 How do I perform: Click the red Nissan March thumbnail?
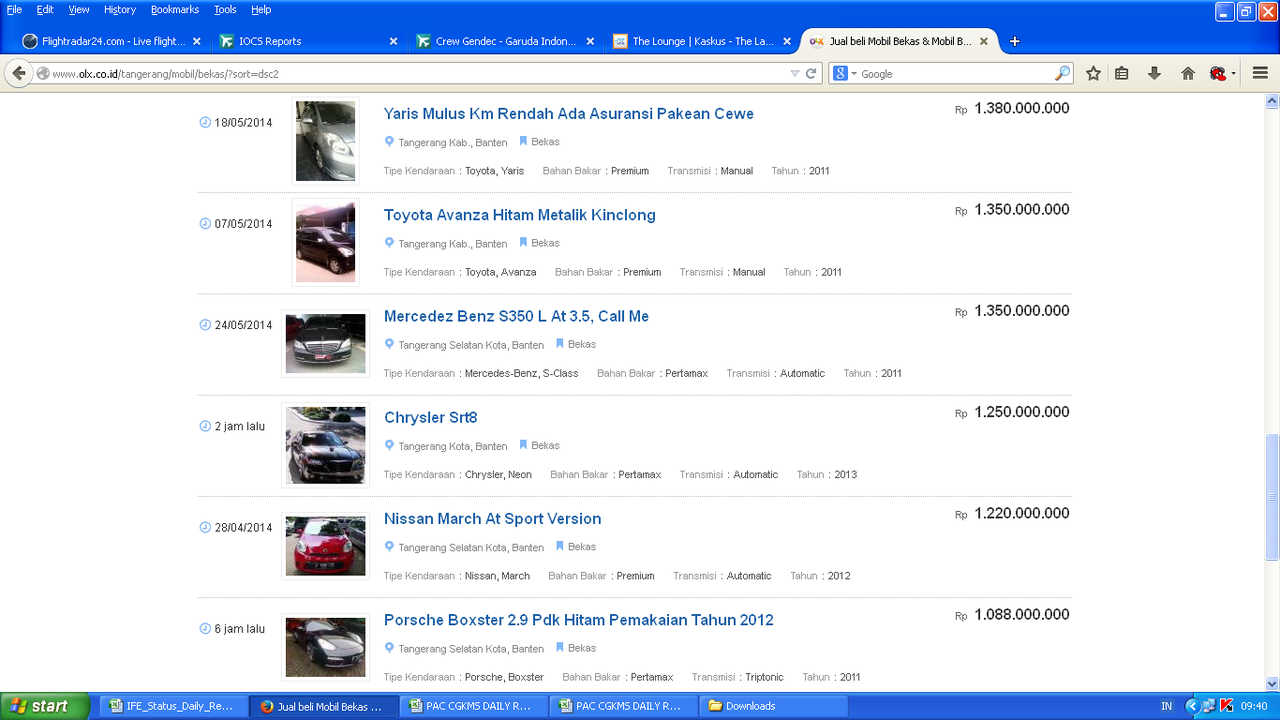point(325,546)
